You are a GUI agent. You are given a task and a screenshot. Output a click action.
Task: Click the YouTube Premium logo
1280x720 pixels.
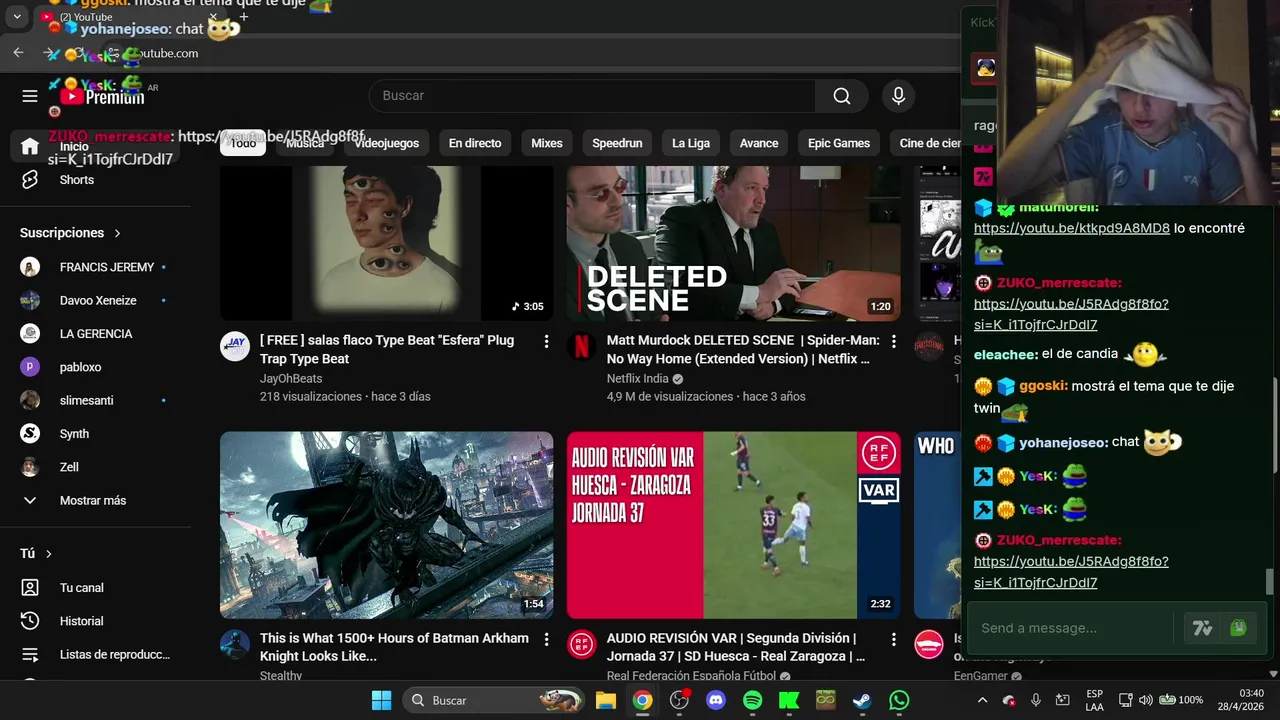pyautogui.click(x=102, y=96)
